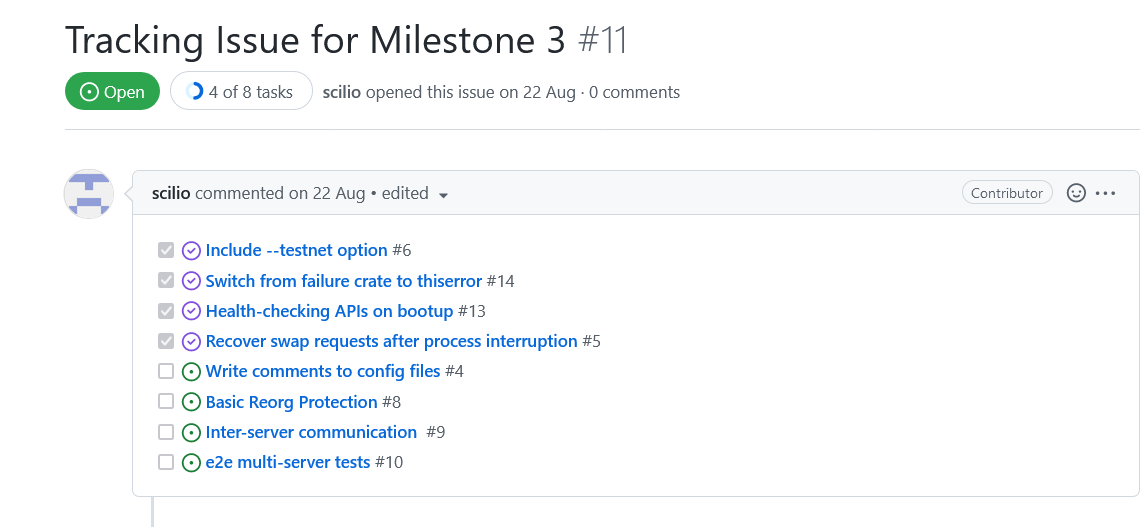
Task: Click the open-issue icon beside e2e multi-server tests
Action: [x=190, y=462]
